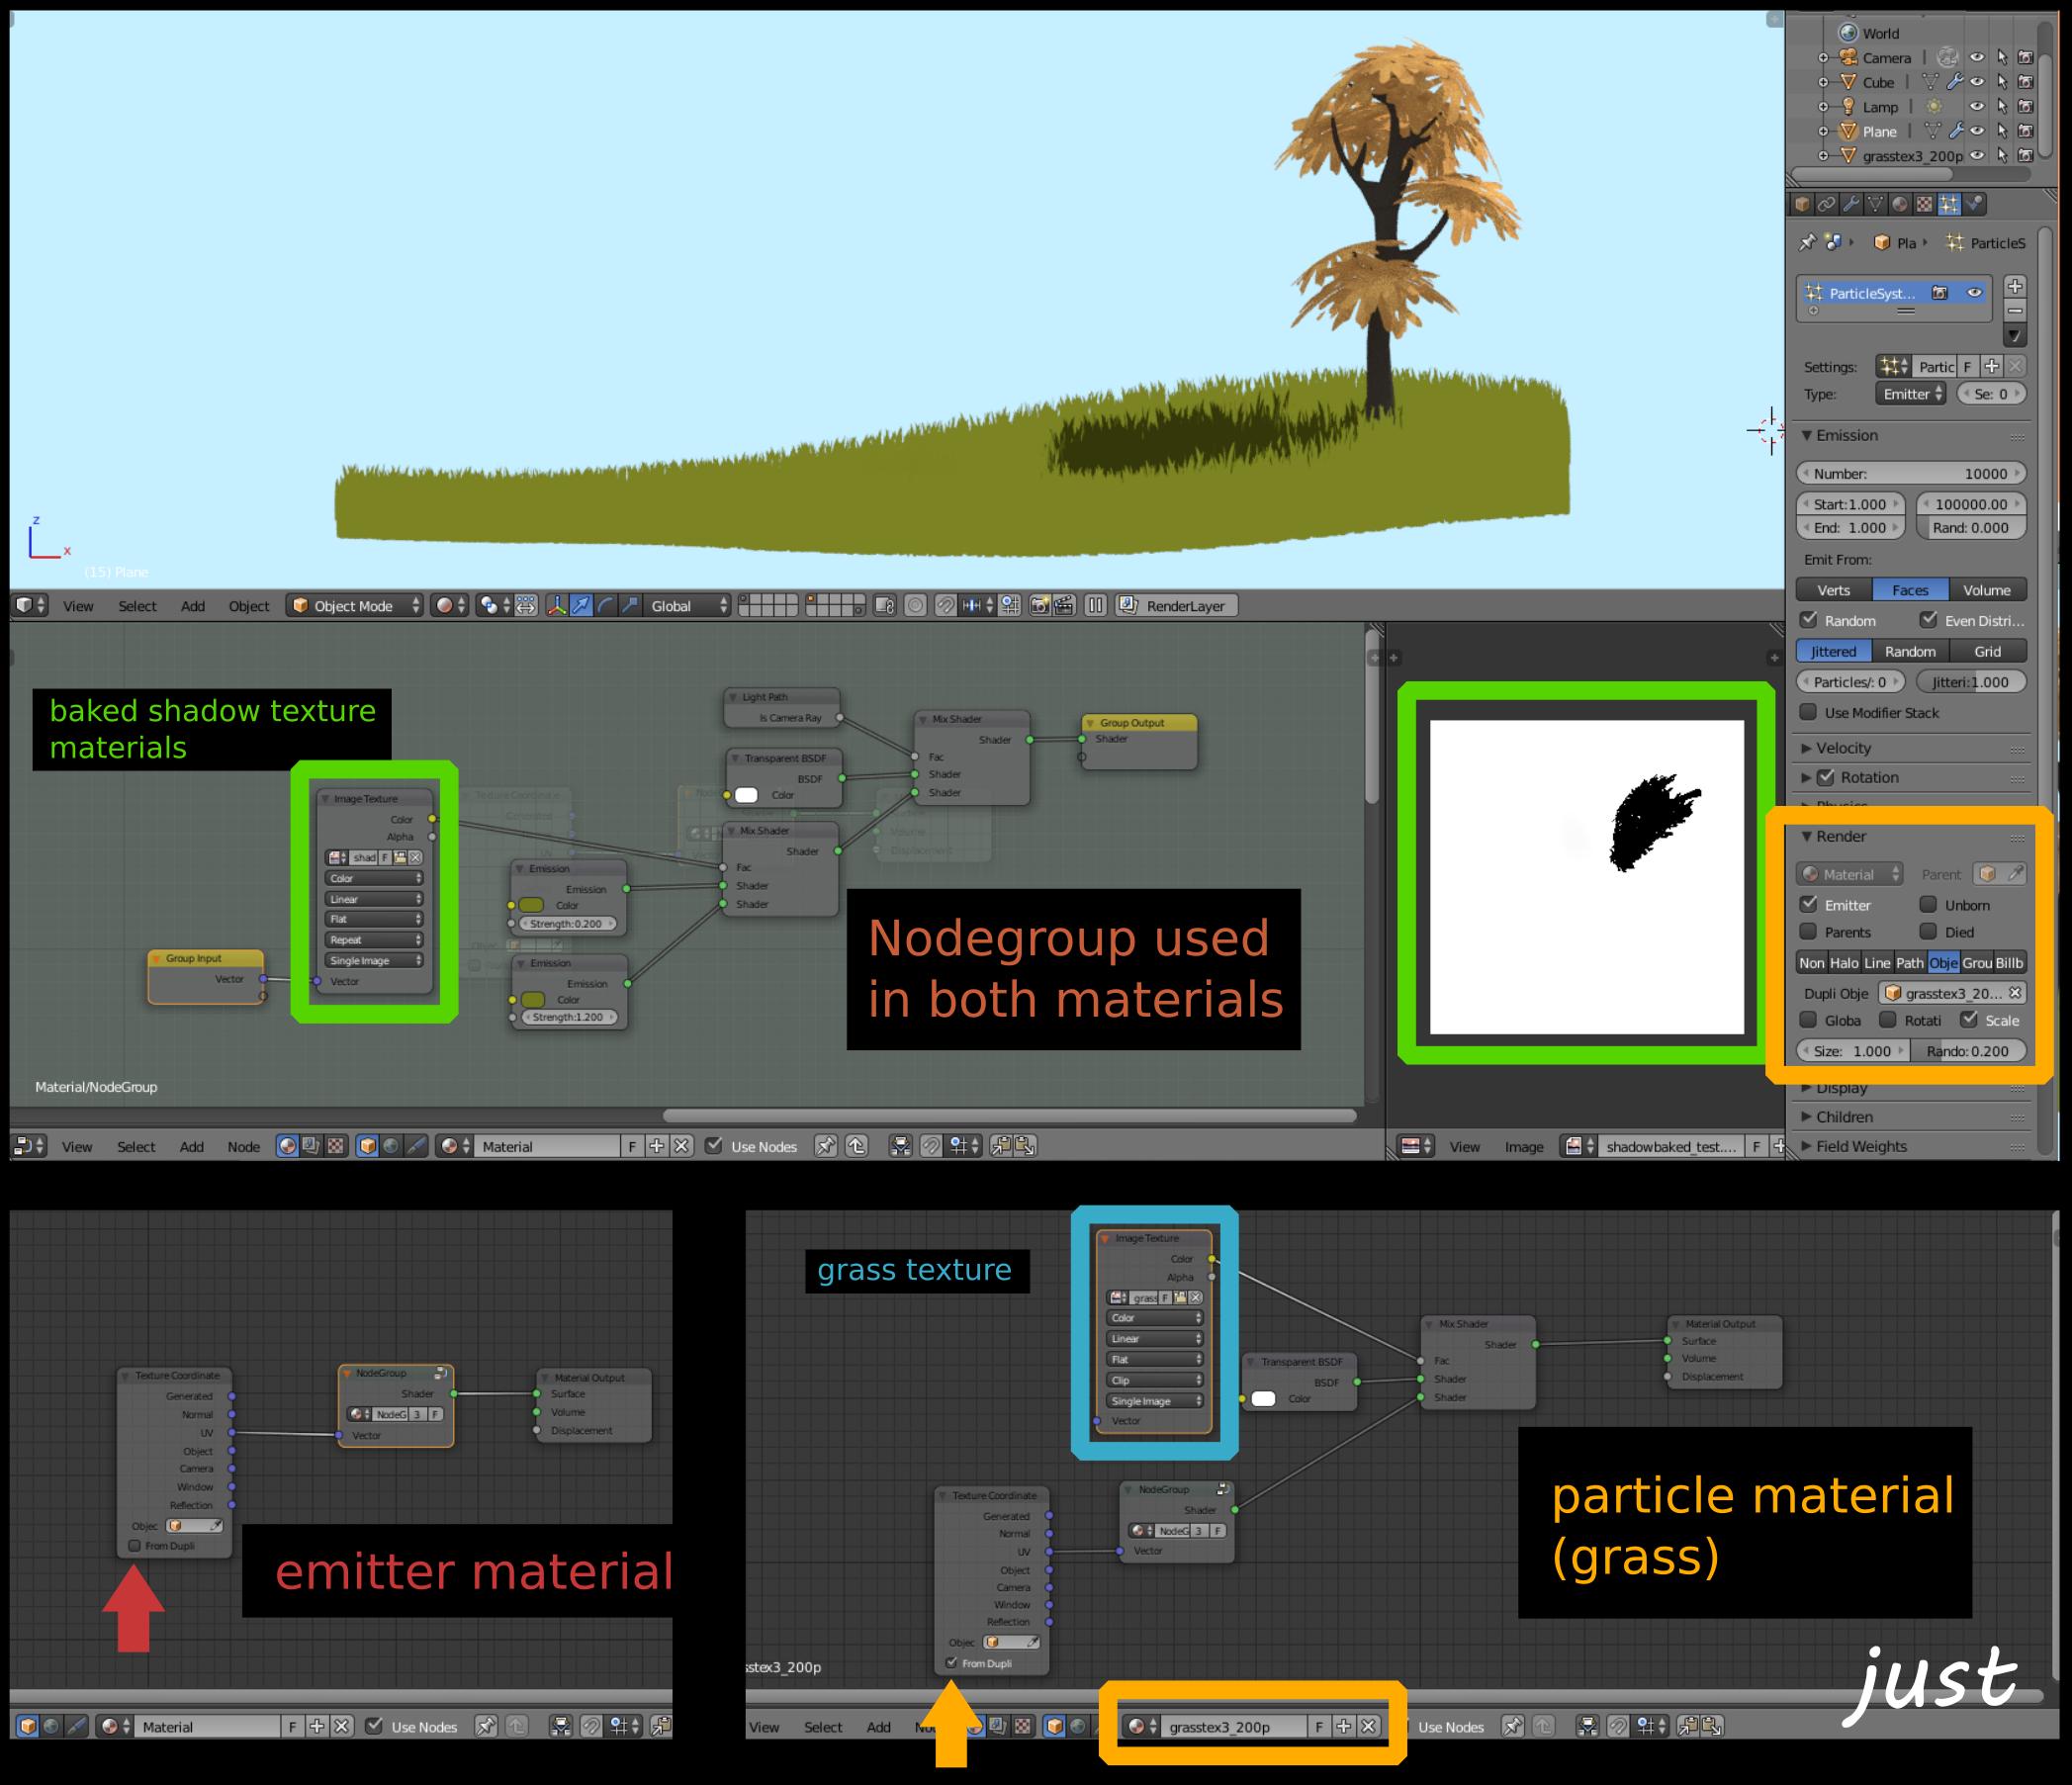Open the 3D viewport Select menu

(137, 606)
